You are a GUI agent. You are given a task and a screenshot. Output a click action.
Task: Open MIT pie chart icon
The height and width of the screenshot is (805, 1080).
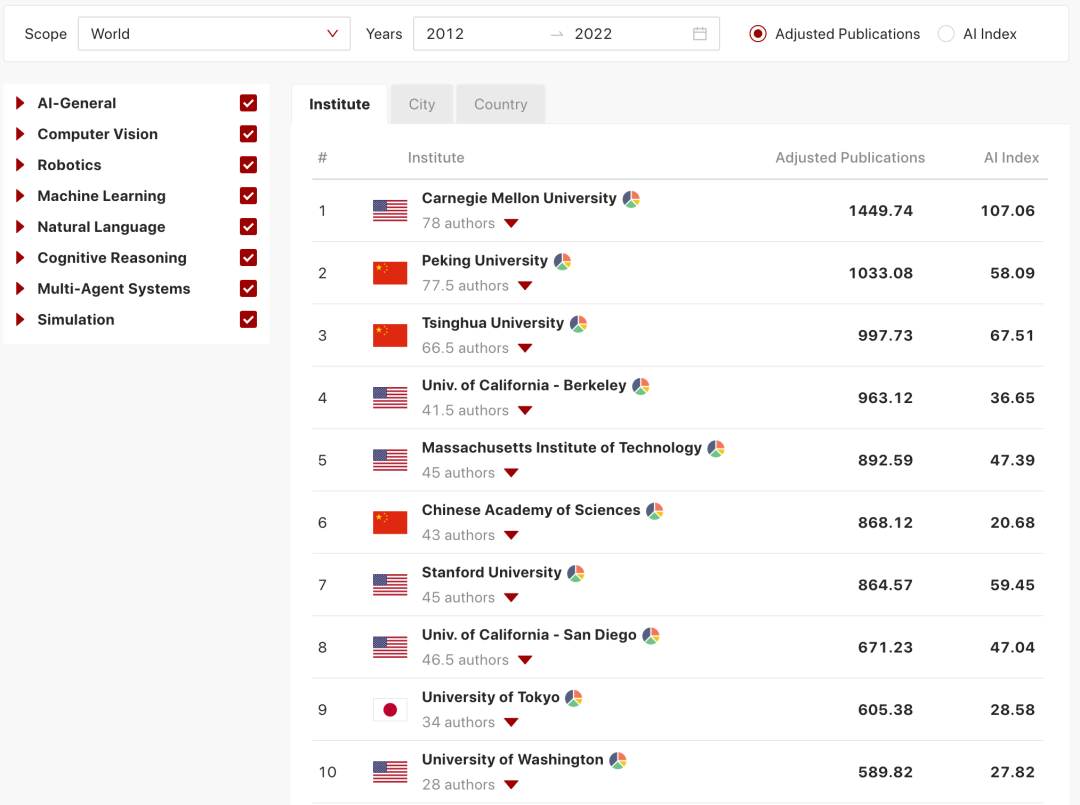coord(716,449)
